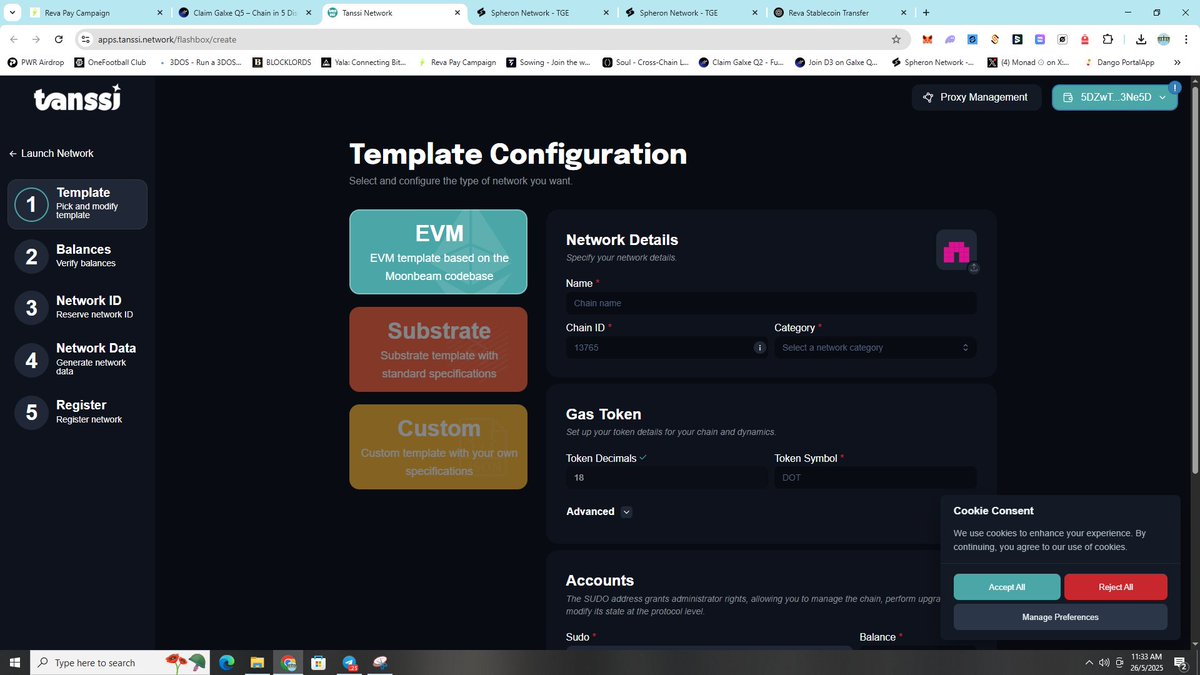The height and width of the screenshot is (675, 1200).
Task: Click the page vertical scrollbar
Action: point(1195,280)
